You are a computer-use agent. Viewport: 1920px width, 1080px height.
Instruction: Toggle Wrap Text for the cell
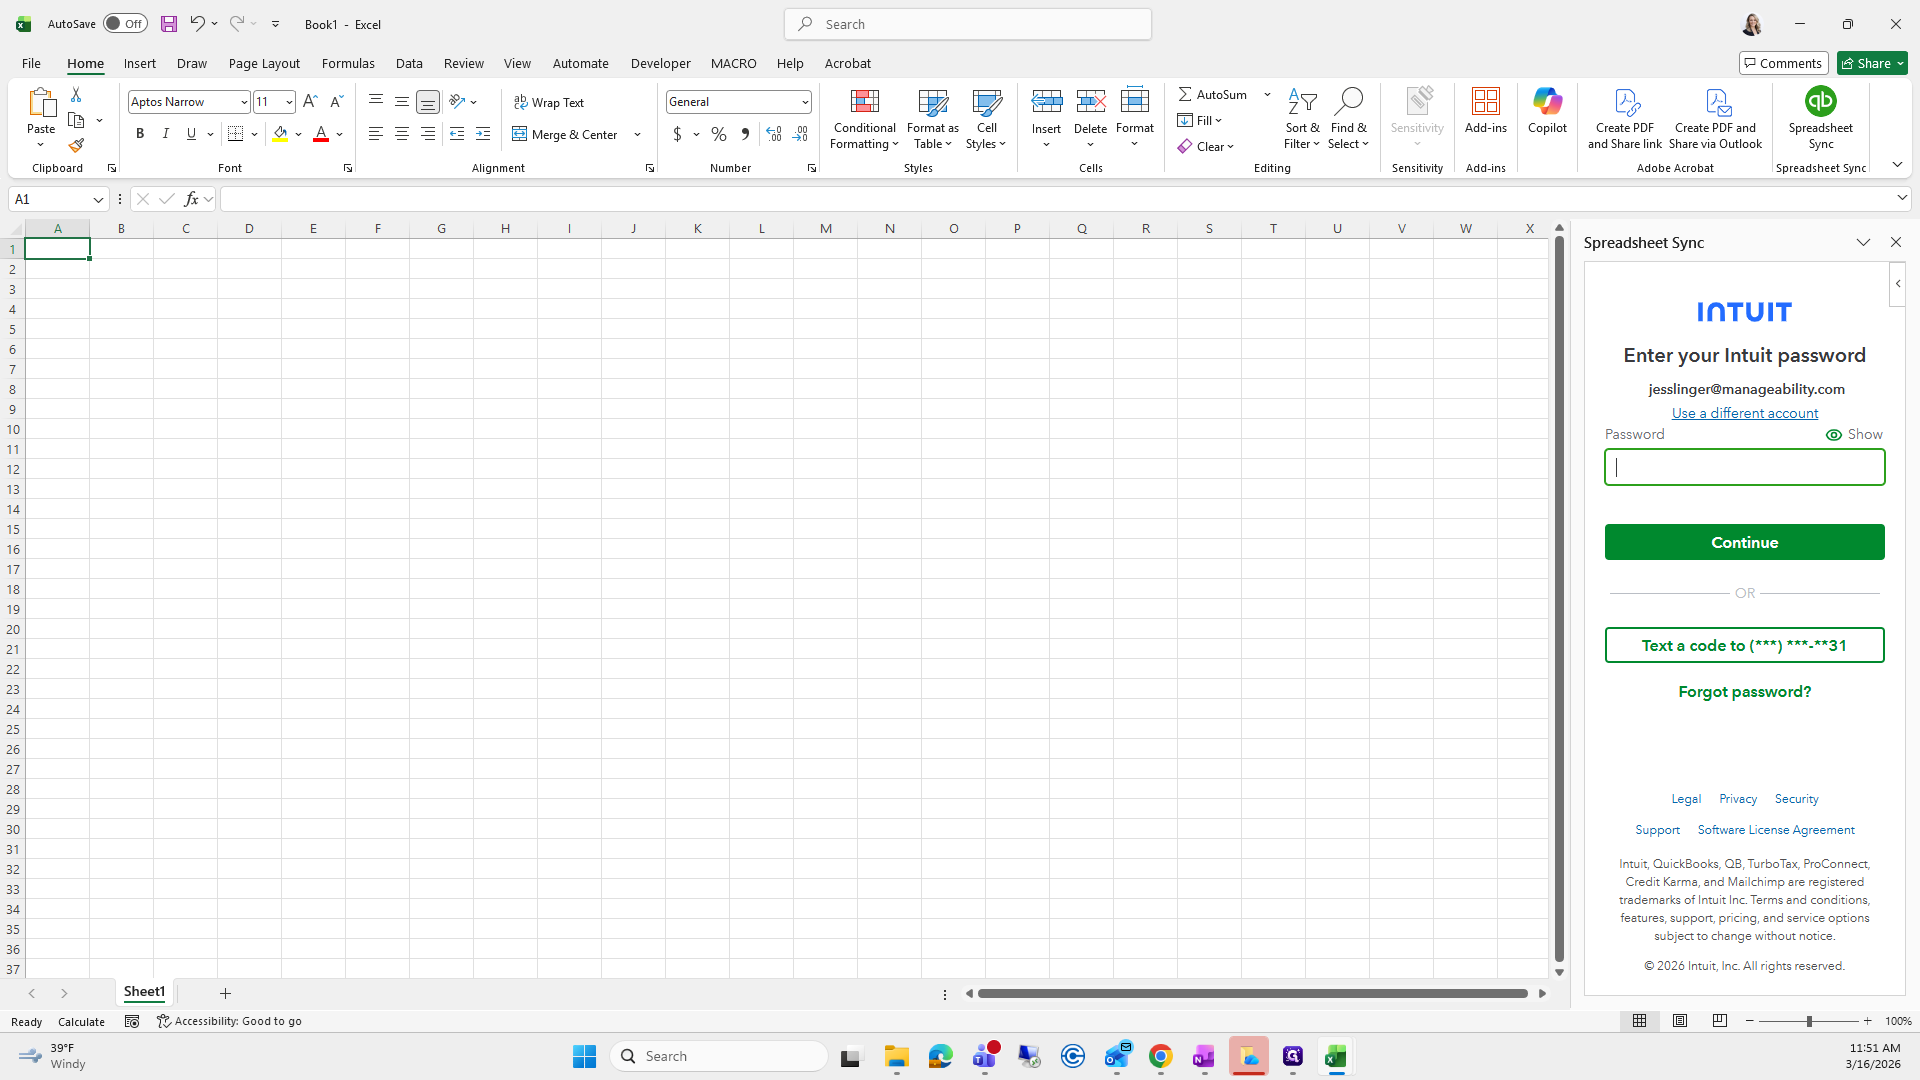549,102
